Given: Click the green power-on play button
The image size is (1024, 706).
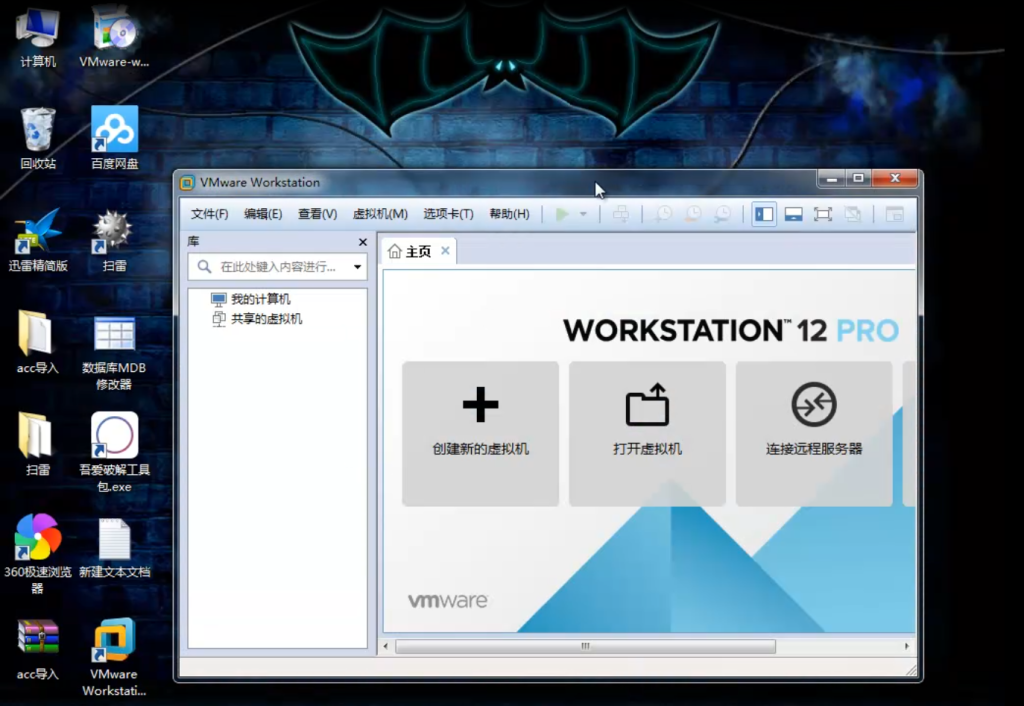Looking at the screenshot, I should tap(562, 214).
